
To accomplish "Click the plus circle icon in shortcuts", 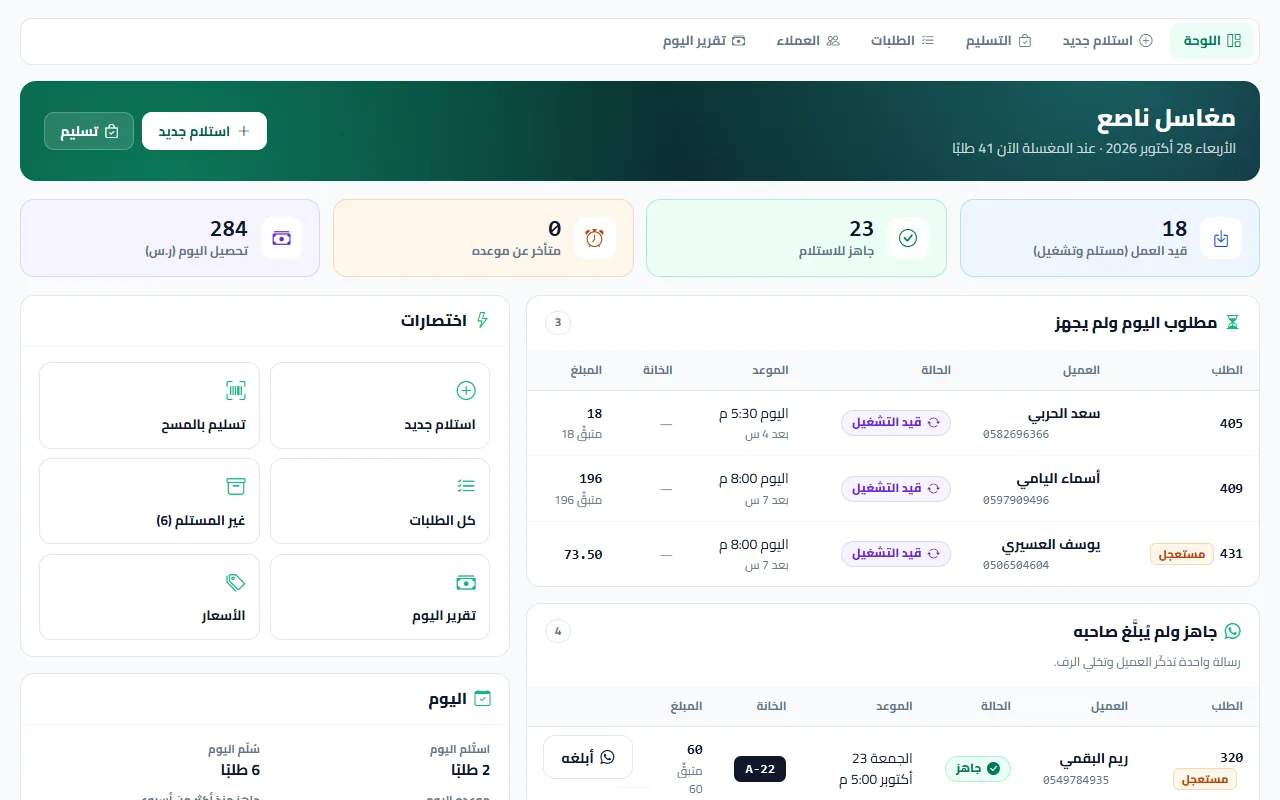I will tap(466, 390).
